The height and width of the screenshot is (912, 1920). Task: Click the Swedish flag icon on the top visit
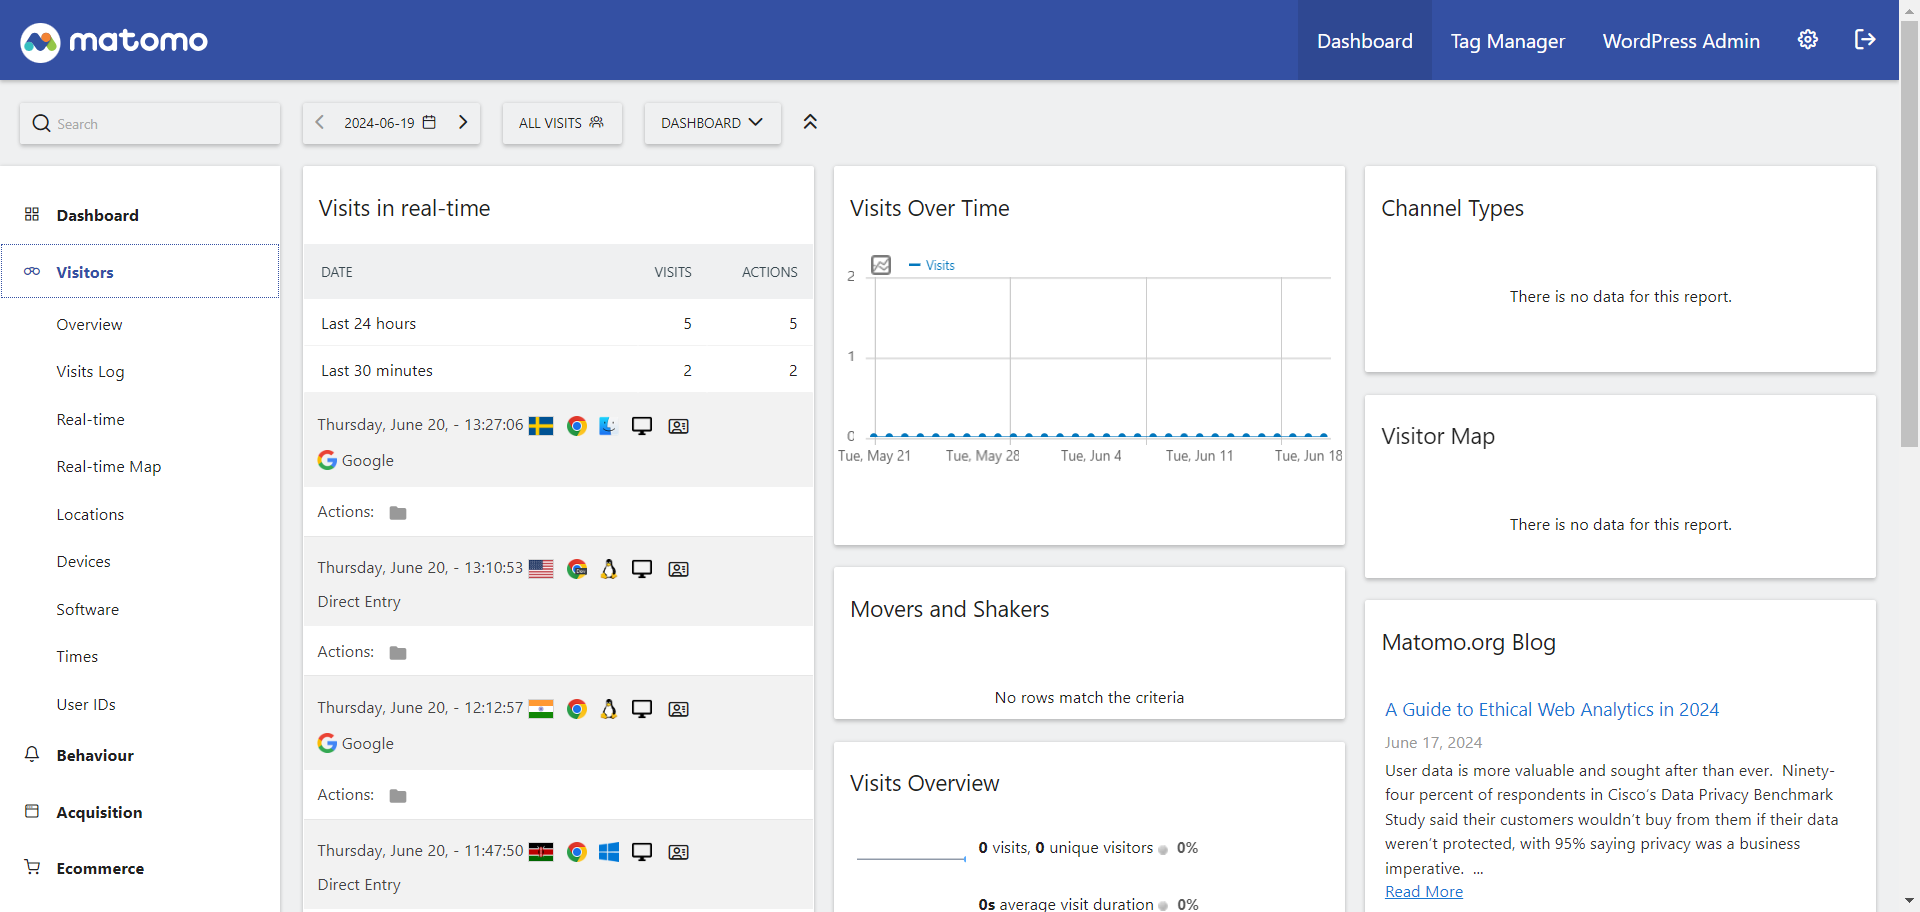point(540,425)
